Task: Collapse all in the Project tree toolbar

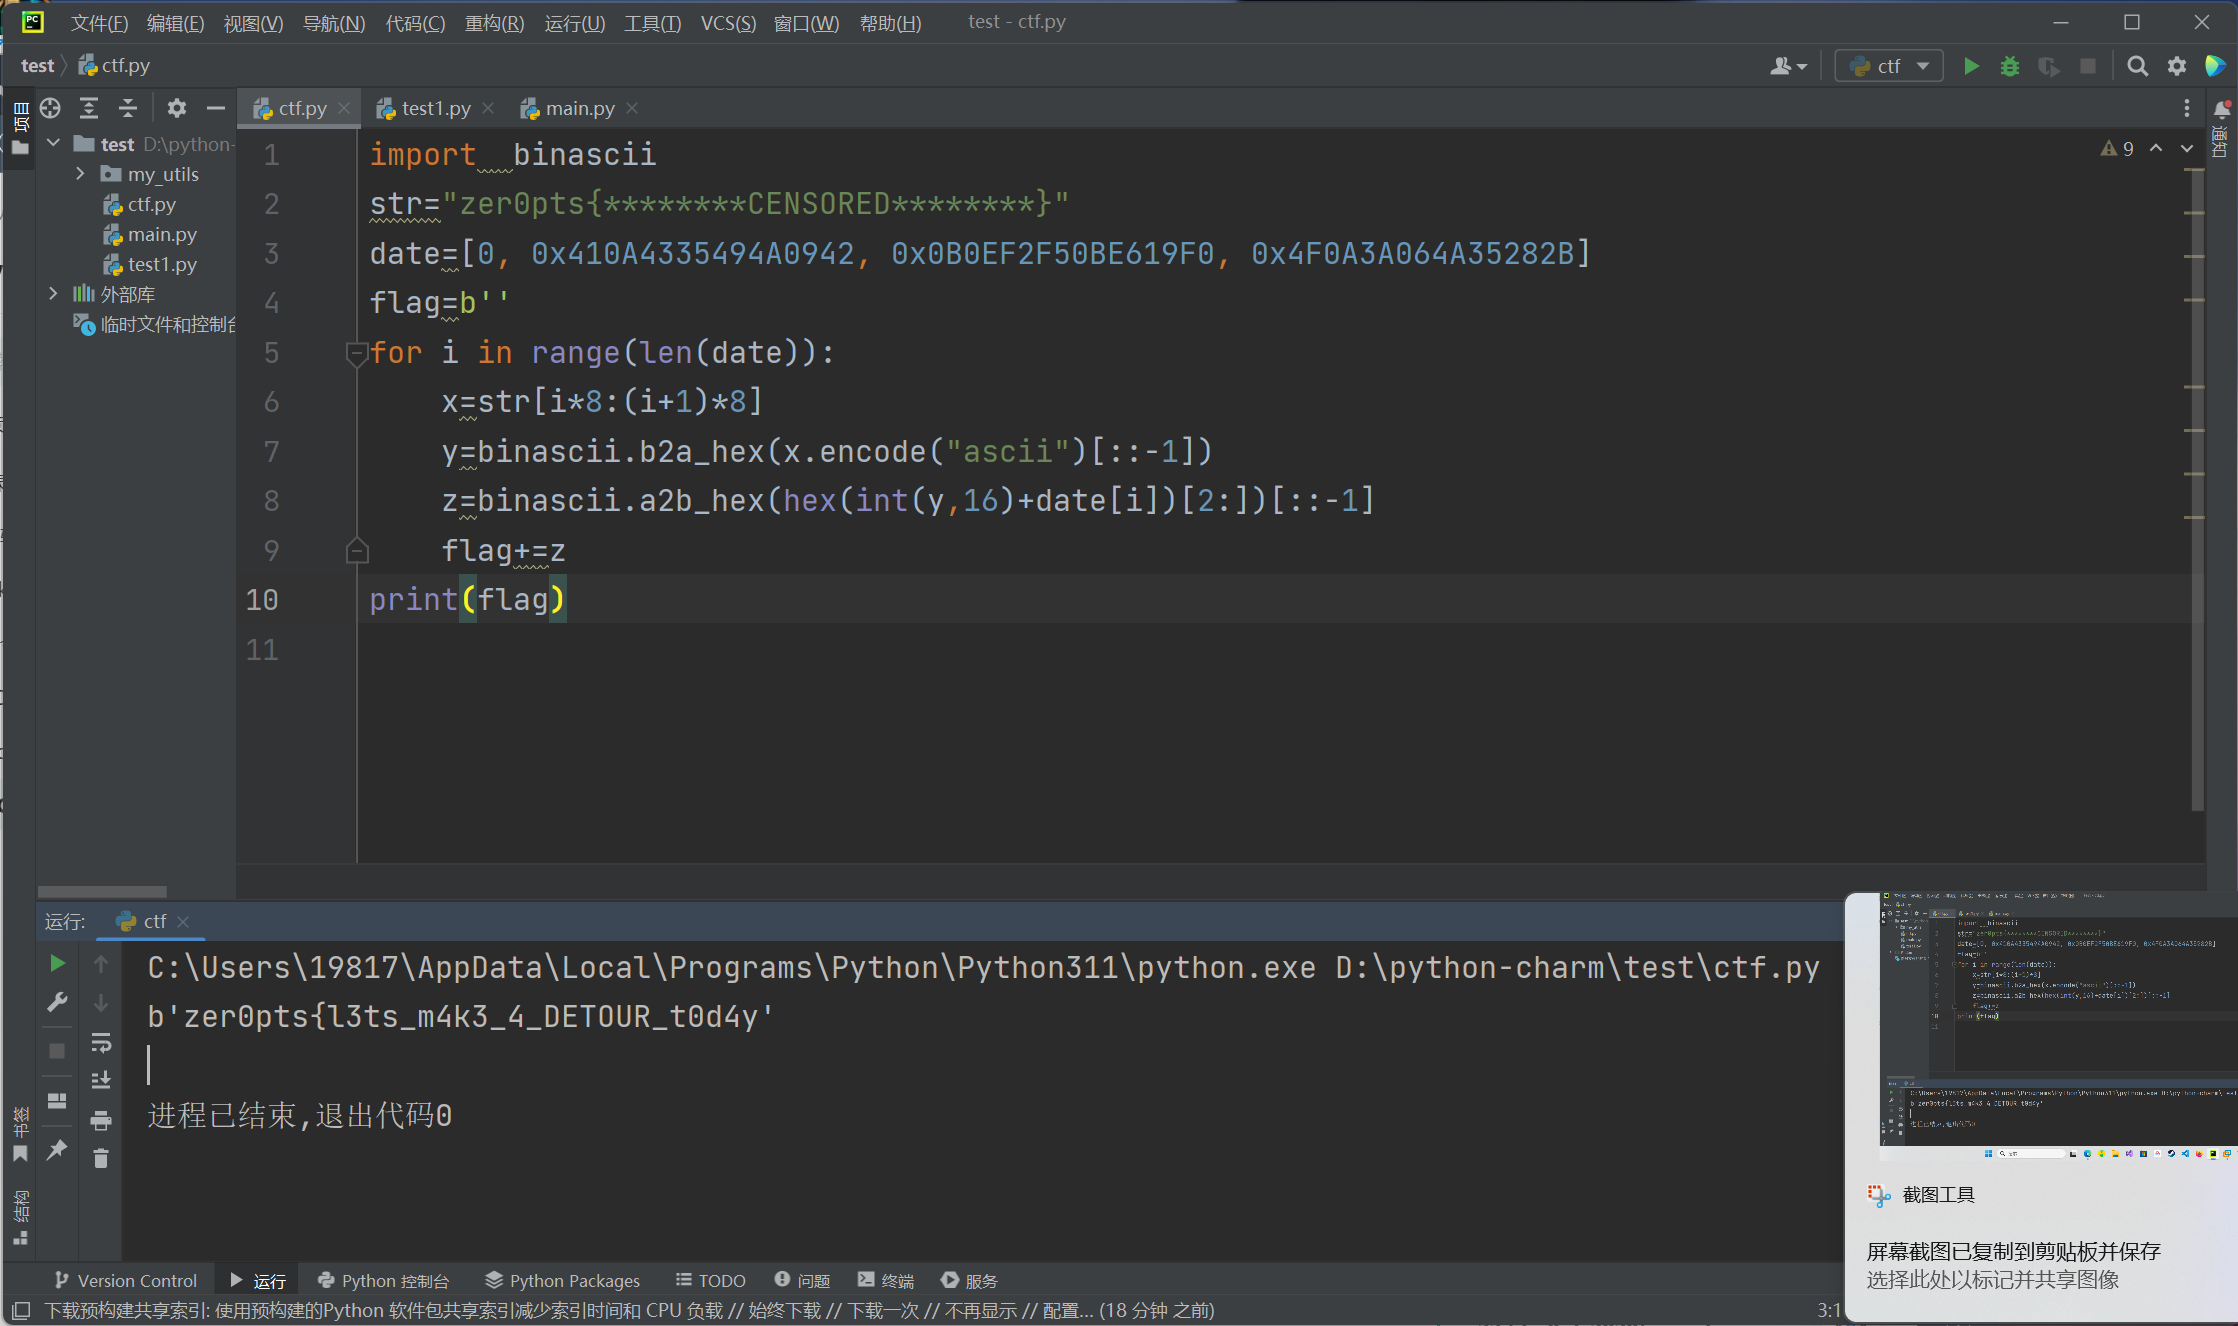Action: (x=127, y=108)
